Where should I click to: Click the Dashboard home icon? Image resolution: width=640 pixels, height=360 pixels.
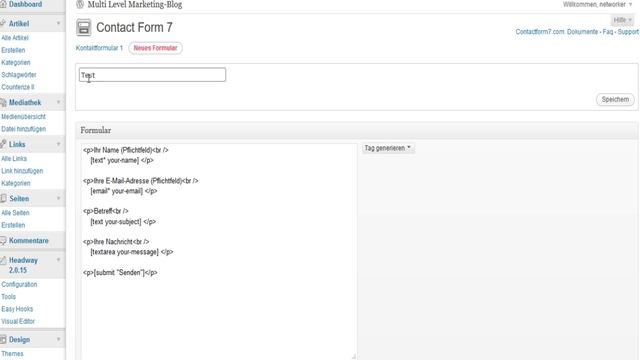click(3, 4)
